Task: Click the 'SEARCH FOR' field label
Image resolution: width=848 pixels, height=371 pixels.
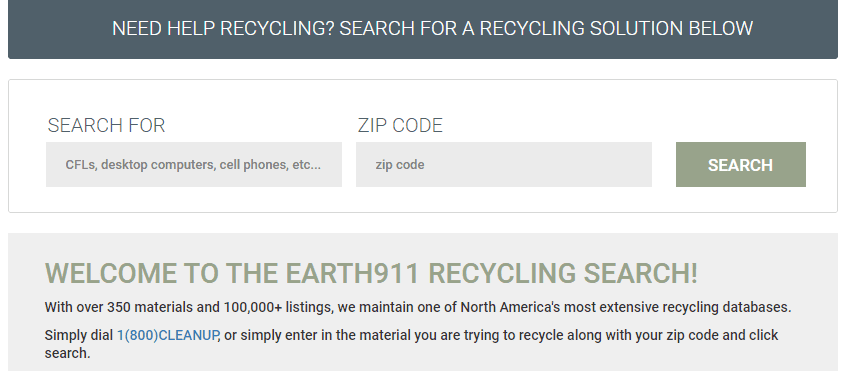Action: (x=106, y=125)
